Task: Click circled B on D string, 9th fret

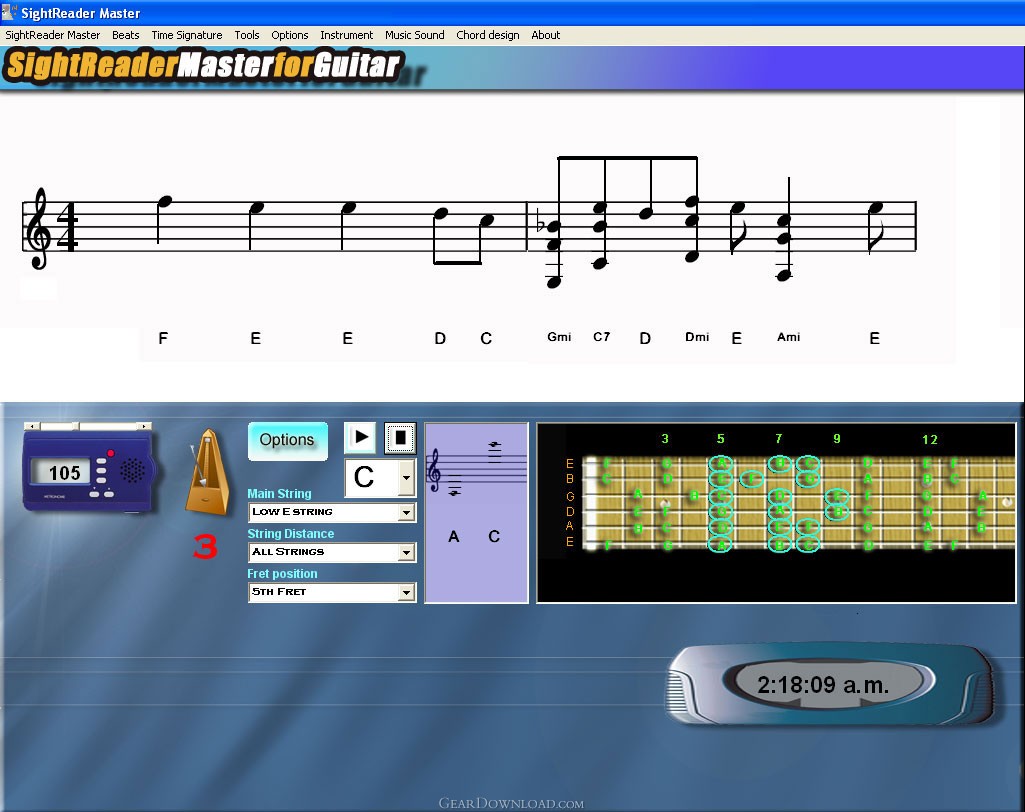Action: 837,512
